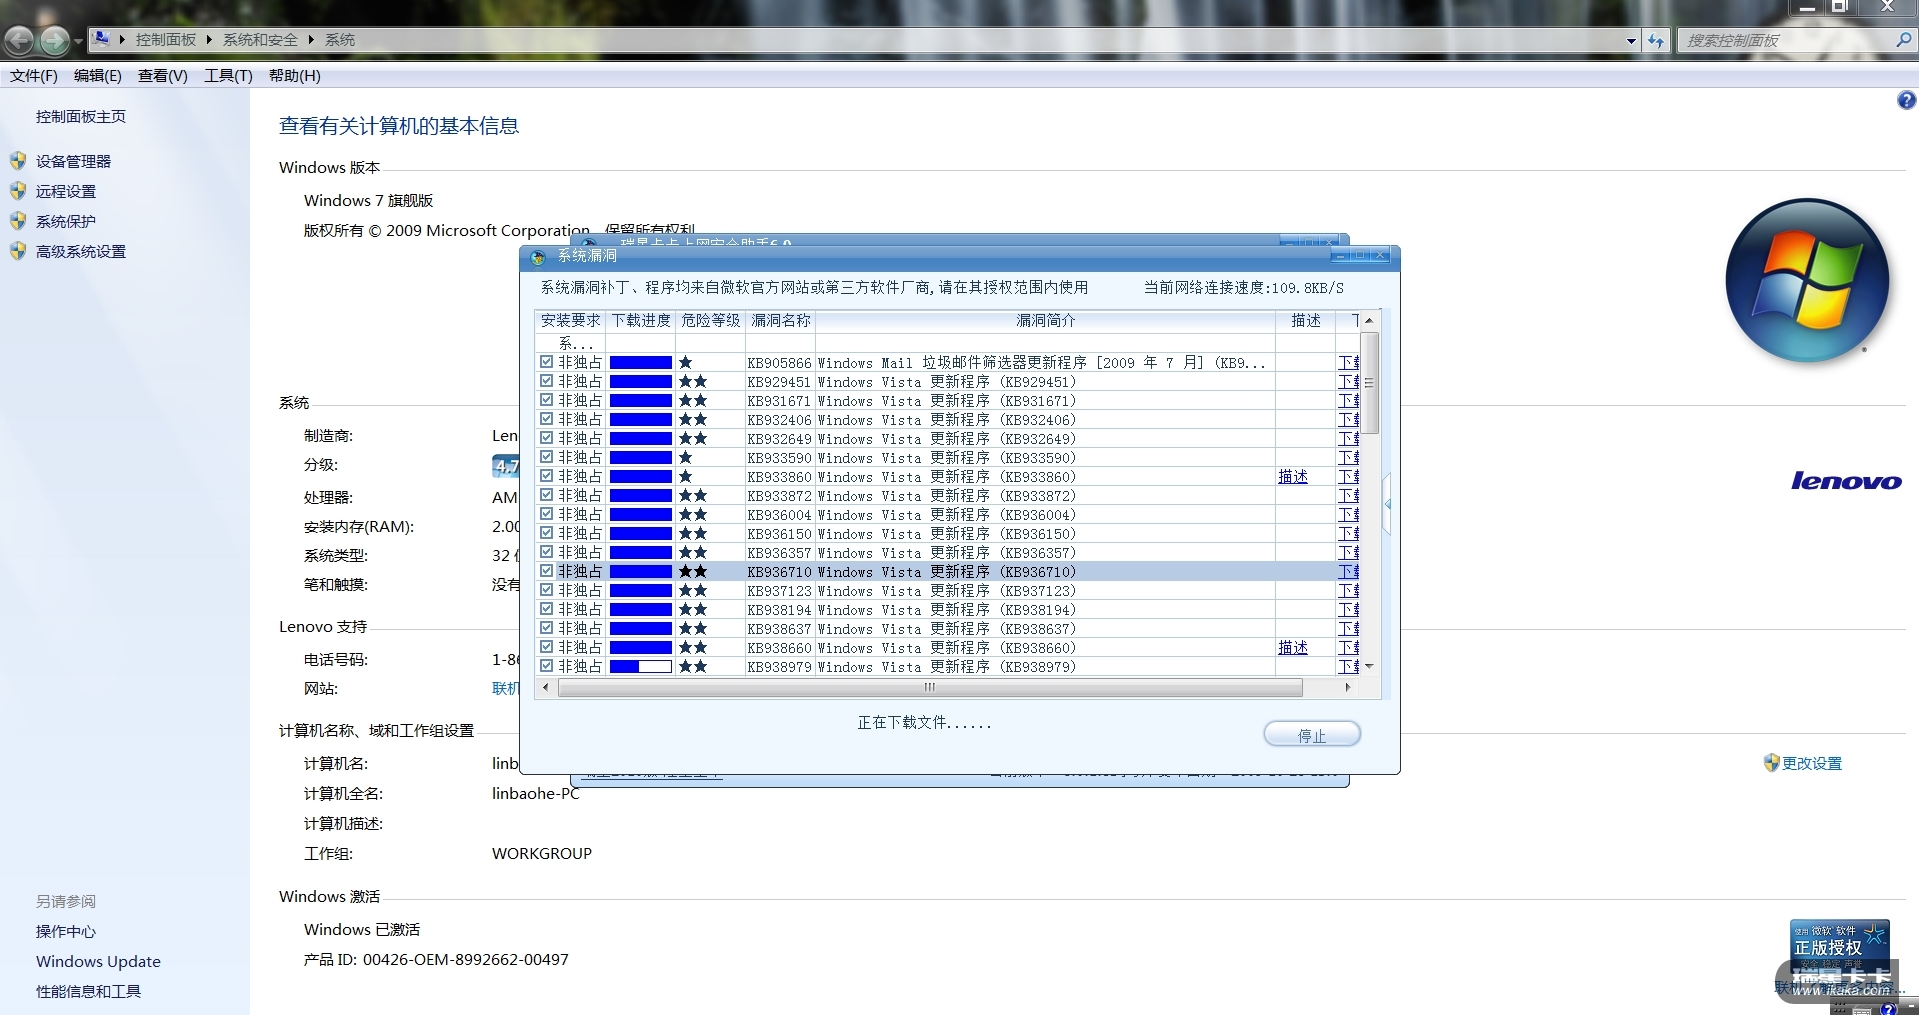Screen dimensions: 1919x1015
Task: Click the collapse arrow on dialog right edge
Action: (x=1388, y=504)
